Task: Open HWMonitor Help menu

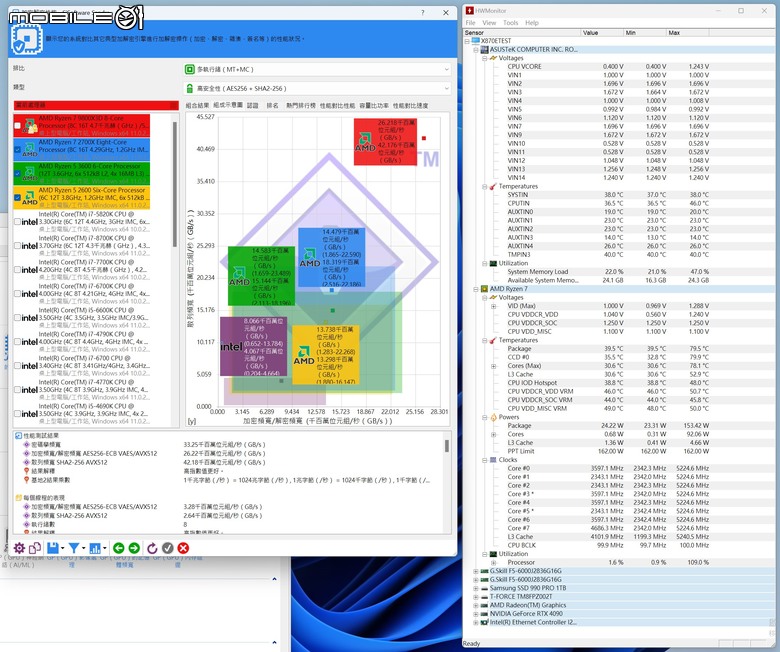Action: pyautogui.click(x=532, y=23)
